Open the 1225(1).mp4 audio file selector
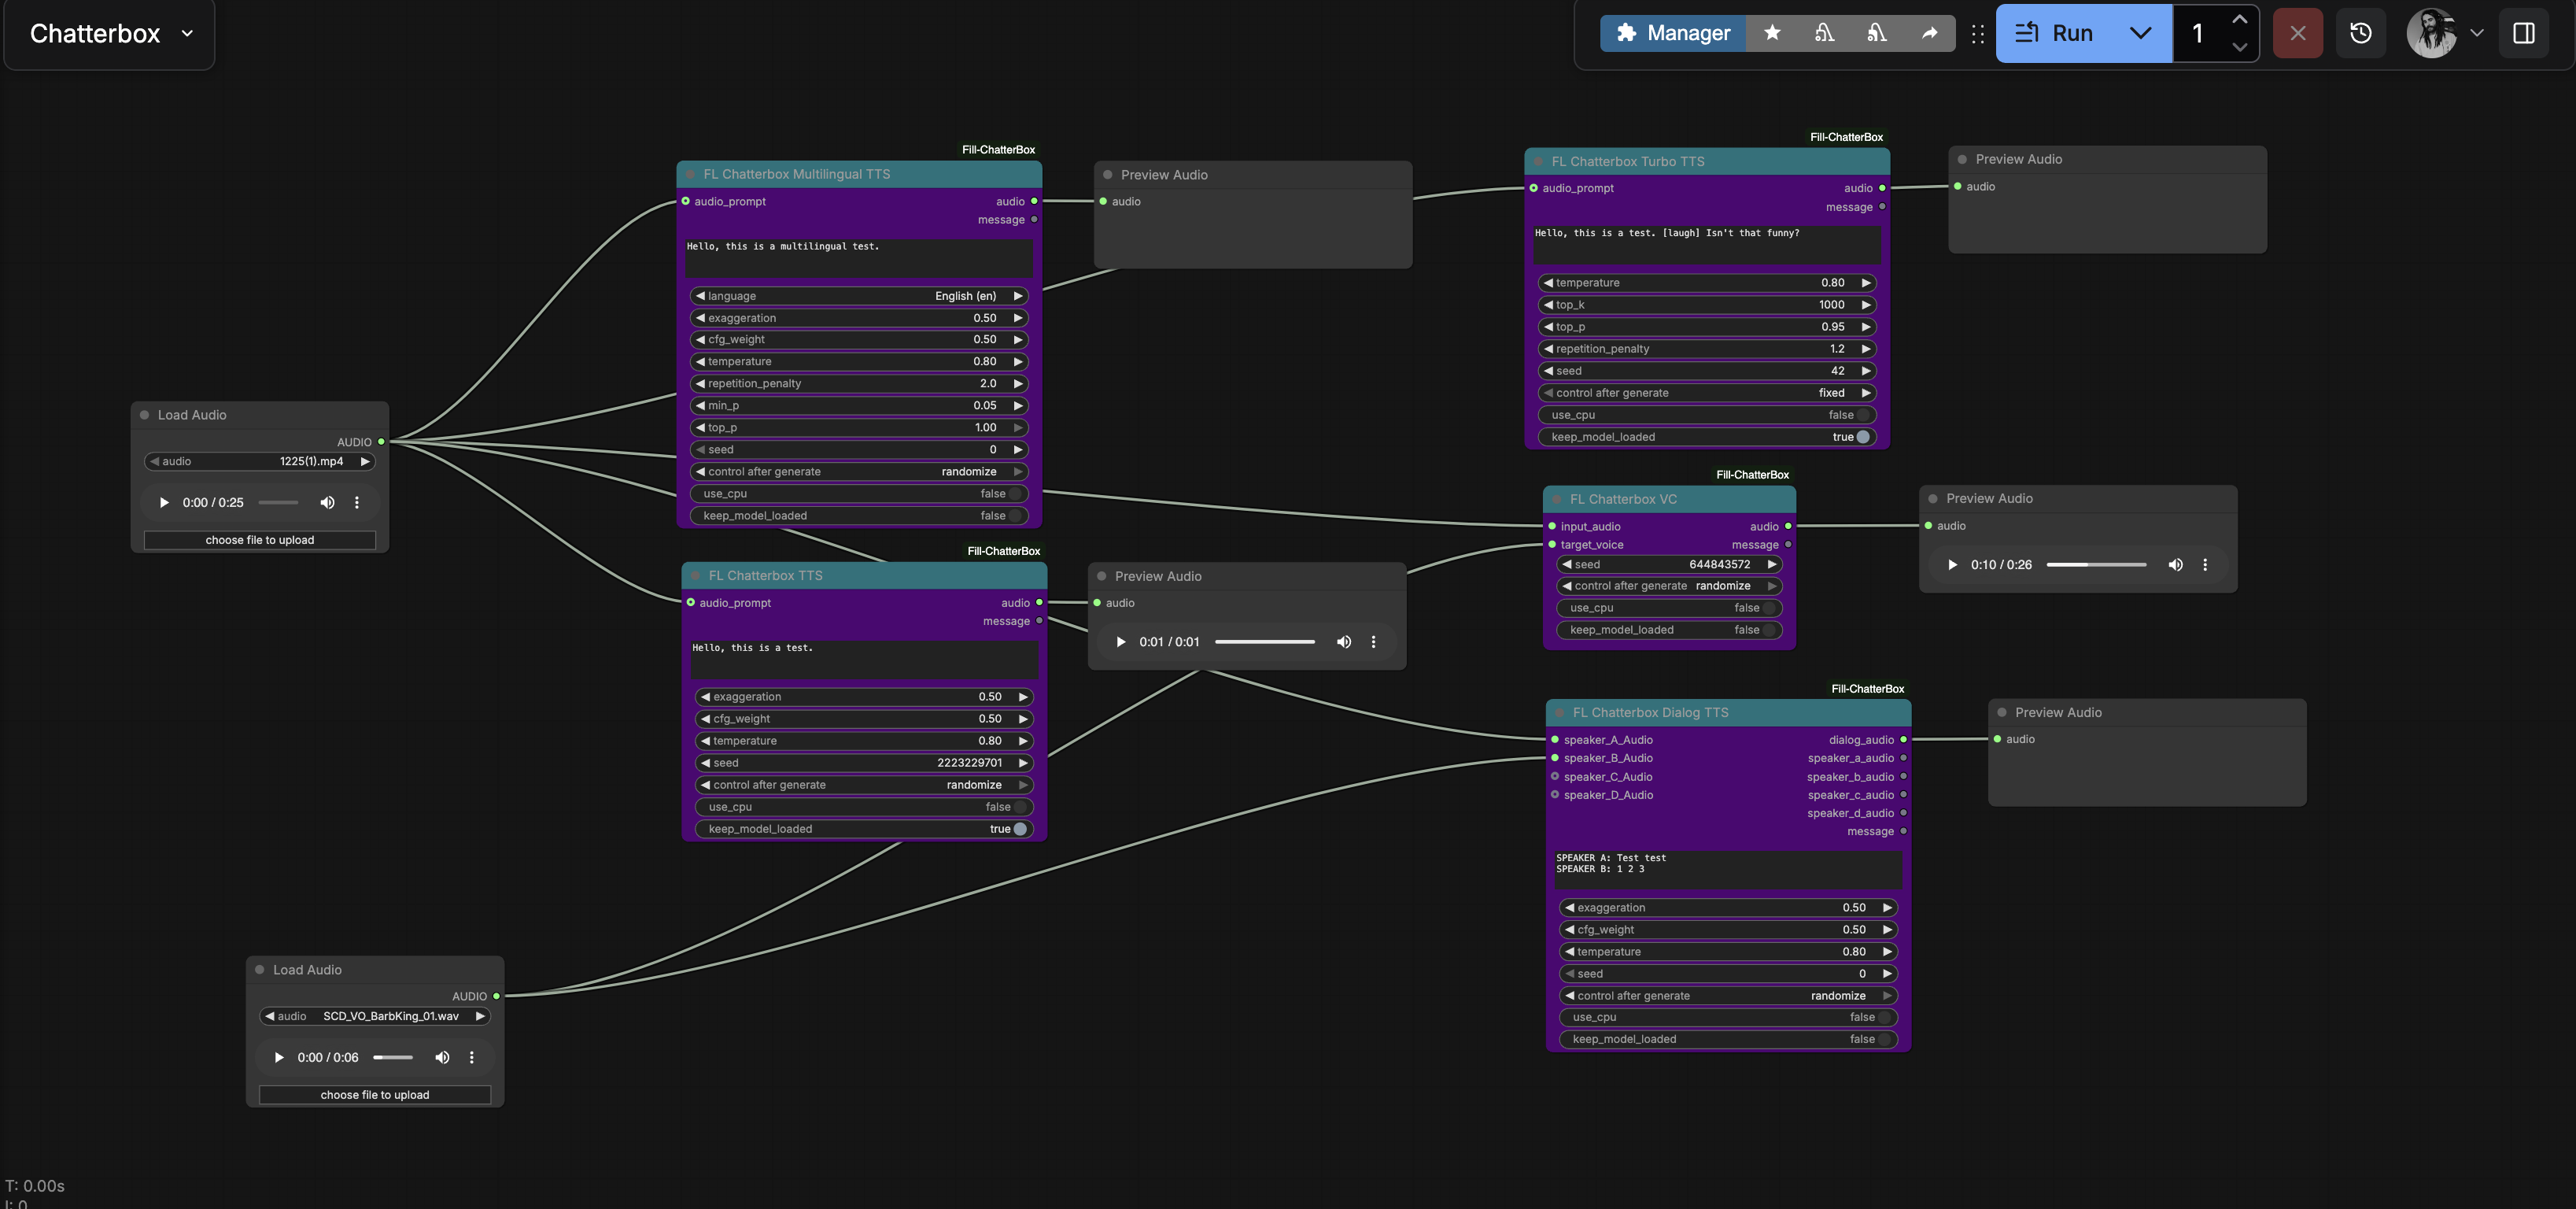 (x=260, y=461)
